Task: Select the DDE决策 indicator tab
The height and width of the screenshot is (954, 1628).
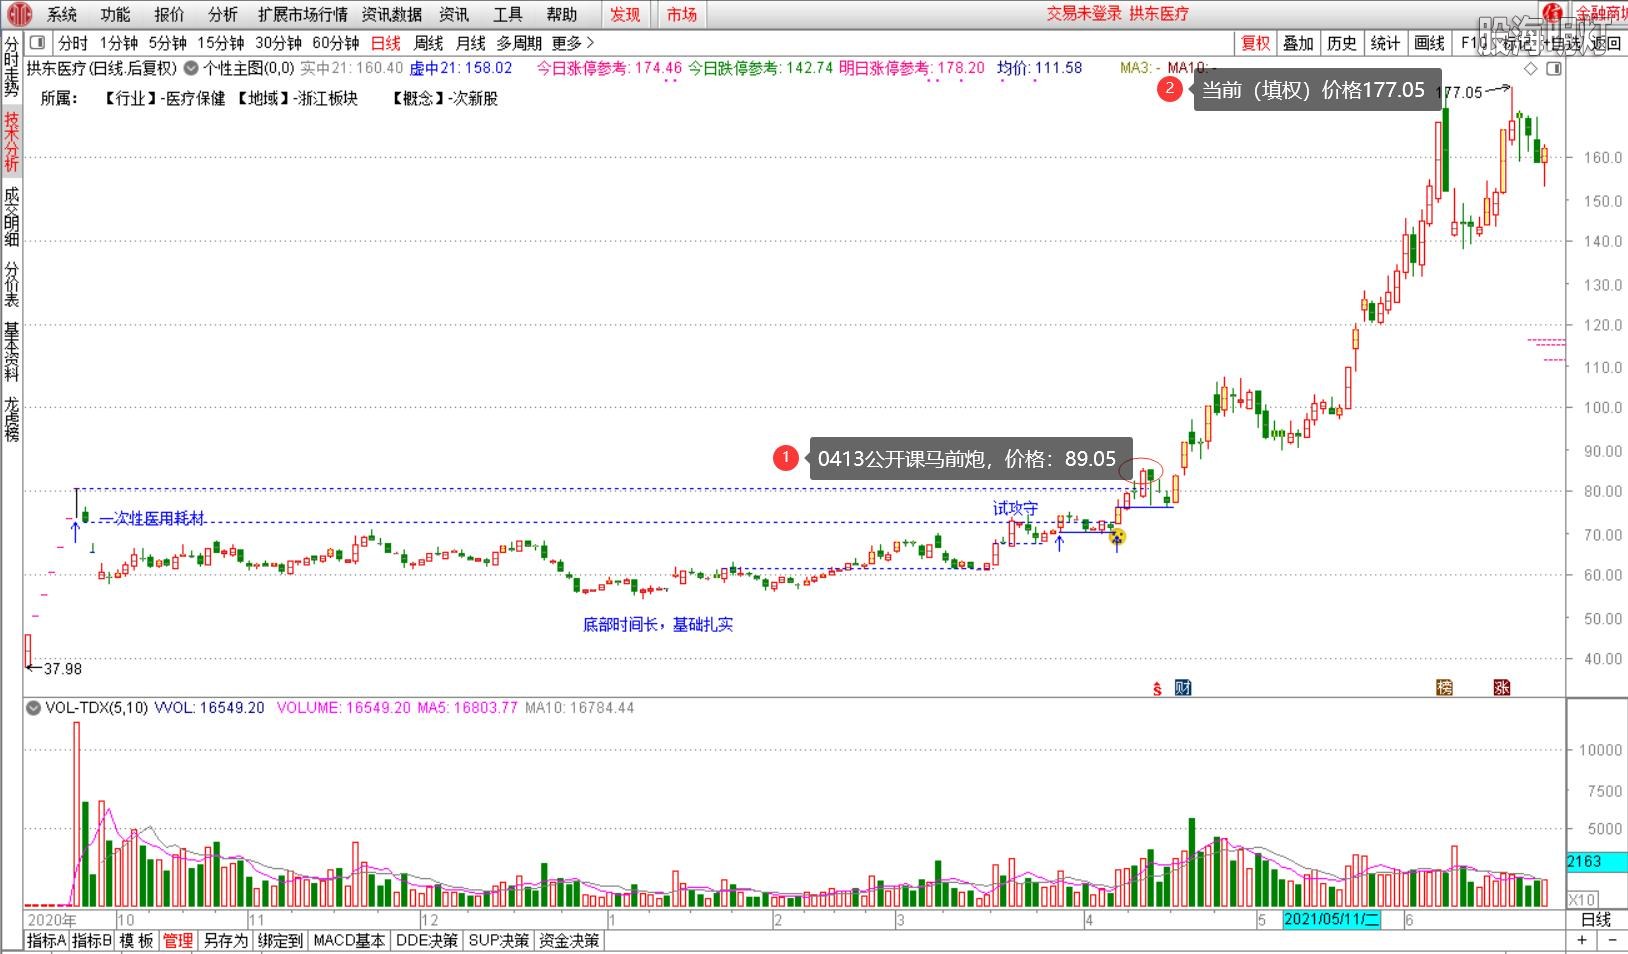Action: [x=427, y=941]
